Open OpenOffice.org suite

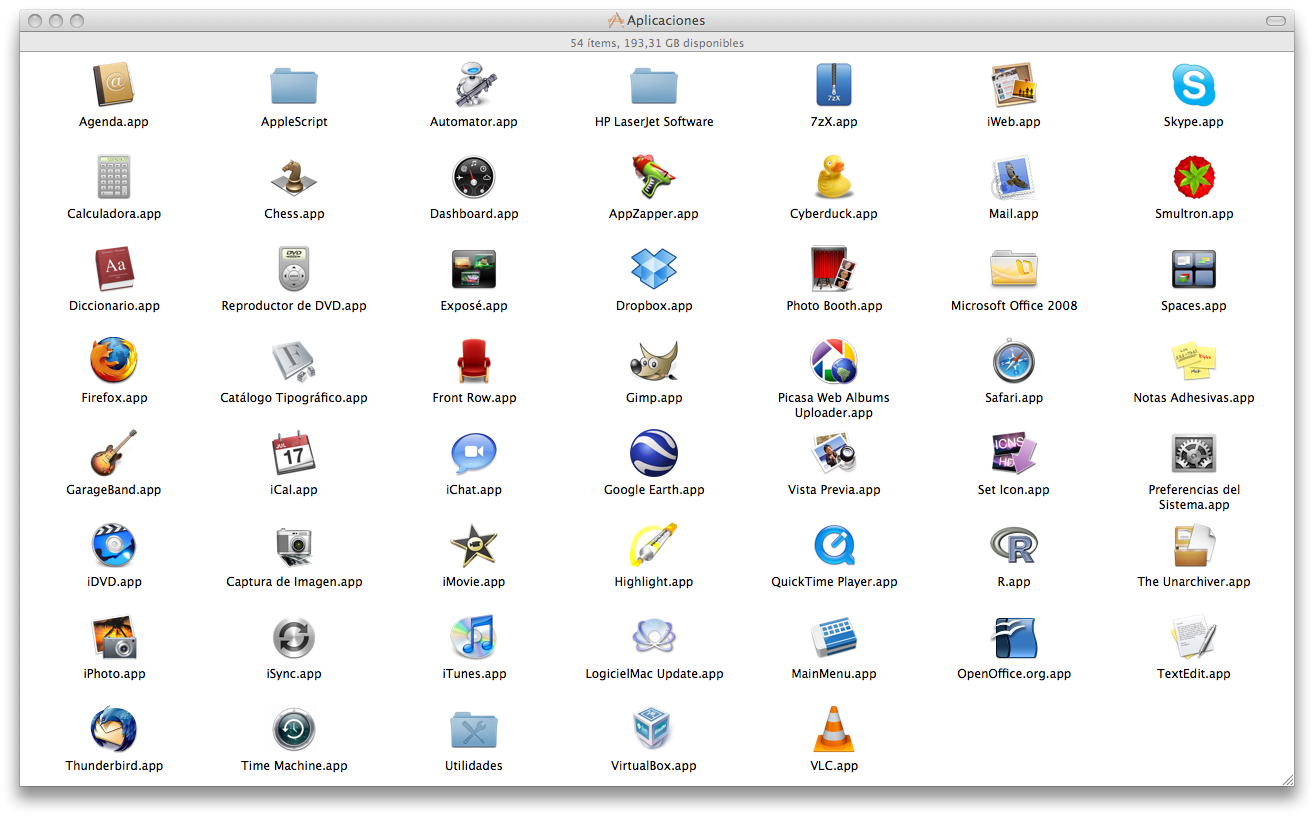pos(1013,637)
